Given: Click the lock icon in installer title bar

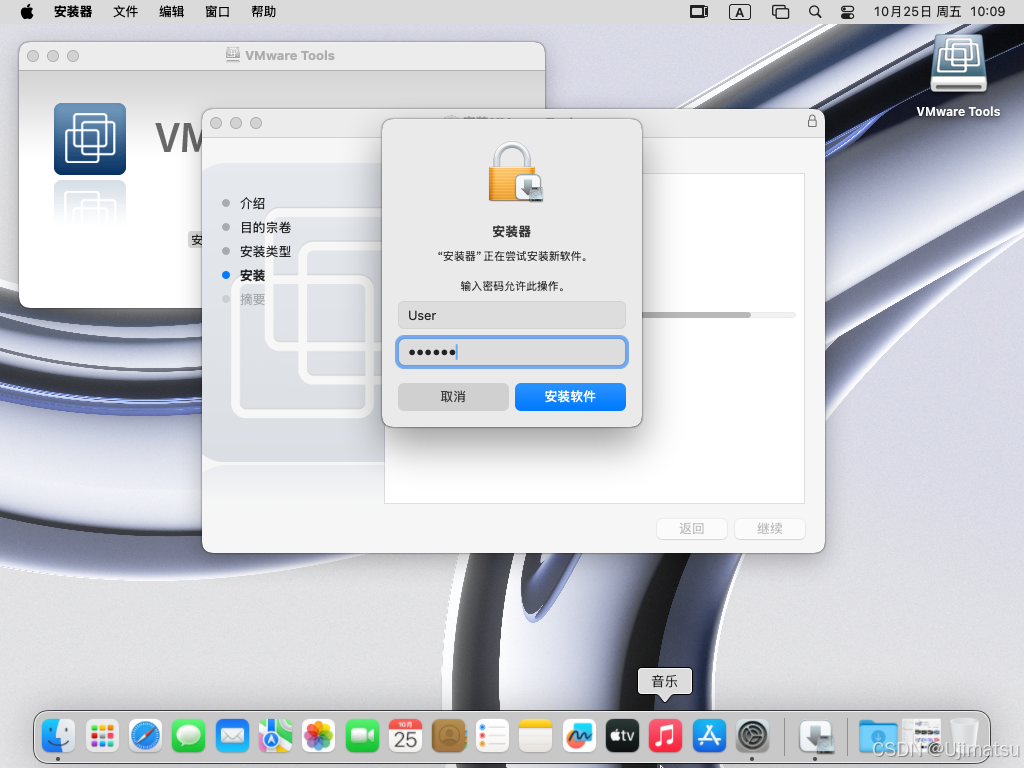Looking at the screenshot, I should point(812,121).
